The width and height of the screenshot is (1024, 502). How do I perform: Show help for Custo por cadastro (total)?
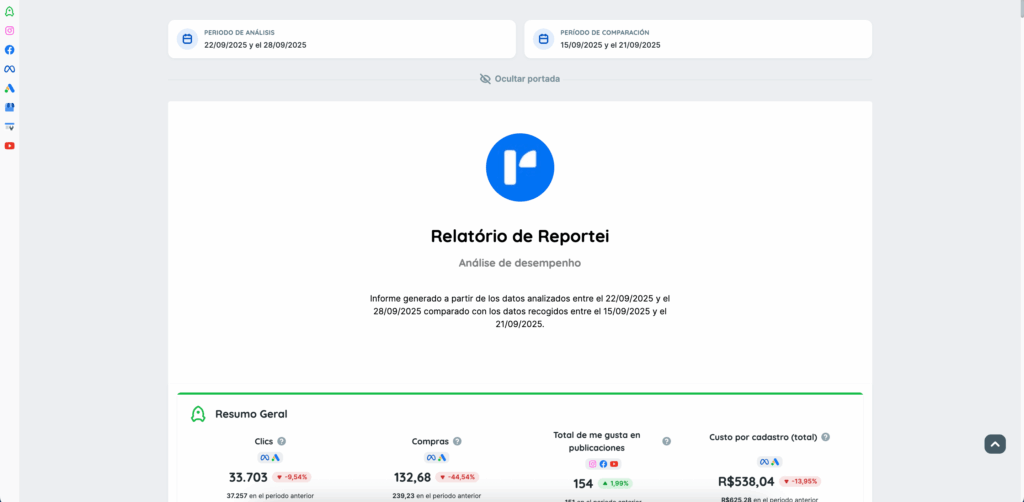click(x=826, y=437)
